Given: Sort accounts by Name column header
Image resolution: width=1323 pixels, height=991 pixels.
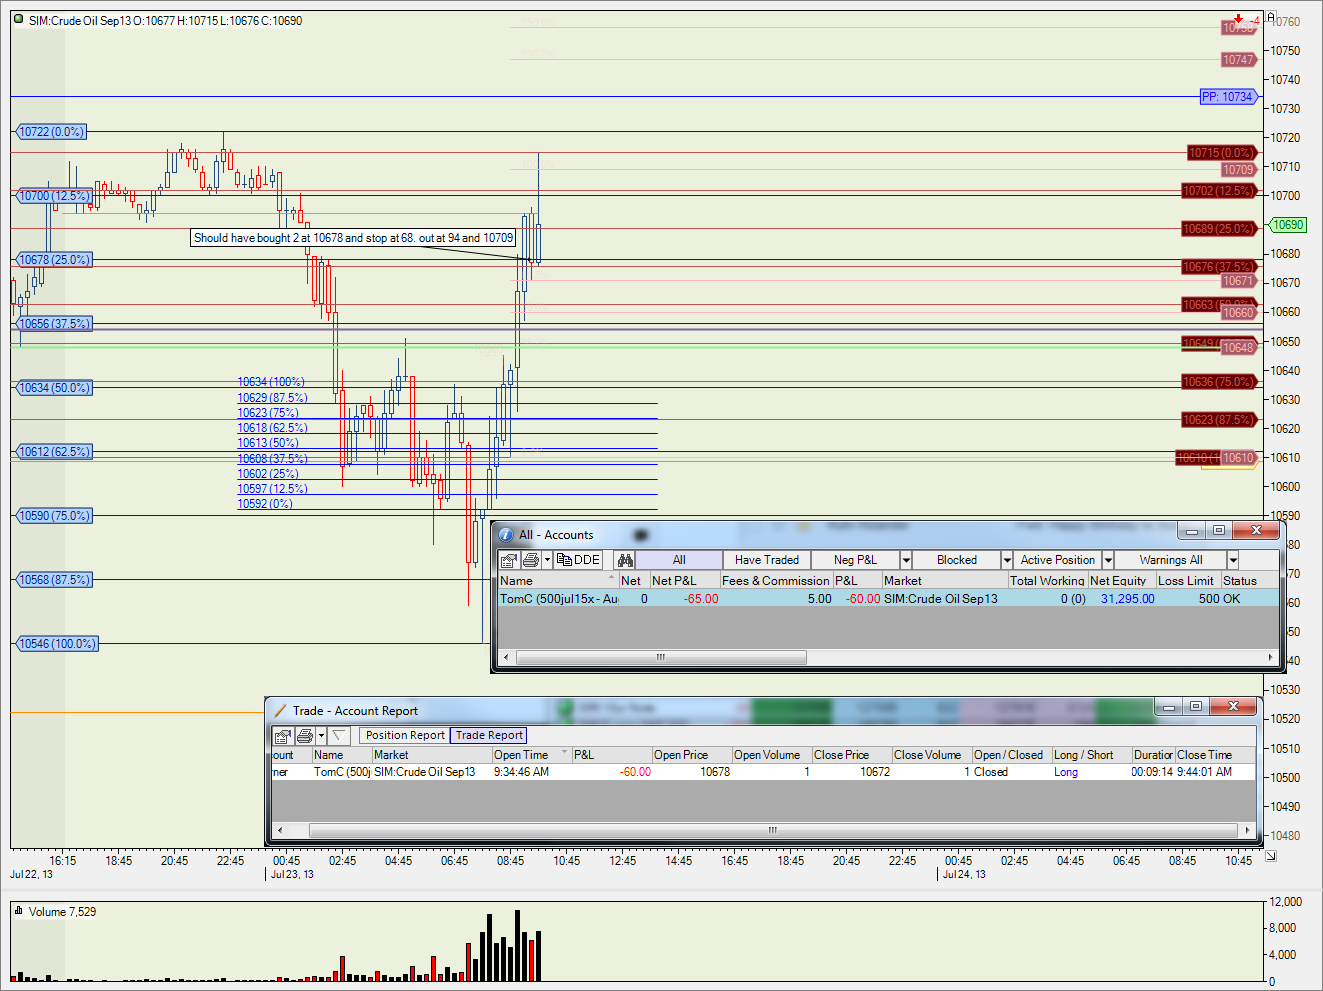Looking at the screenshot, I should 557,580.
